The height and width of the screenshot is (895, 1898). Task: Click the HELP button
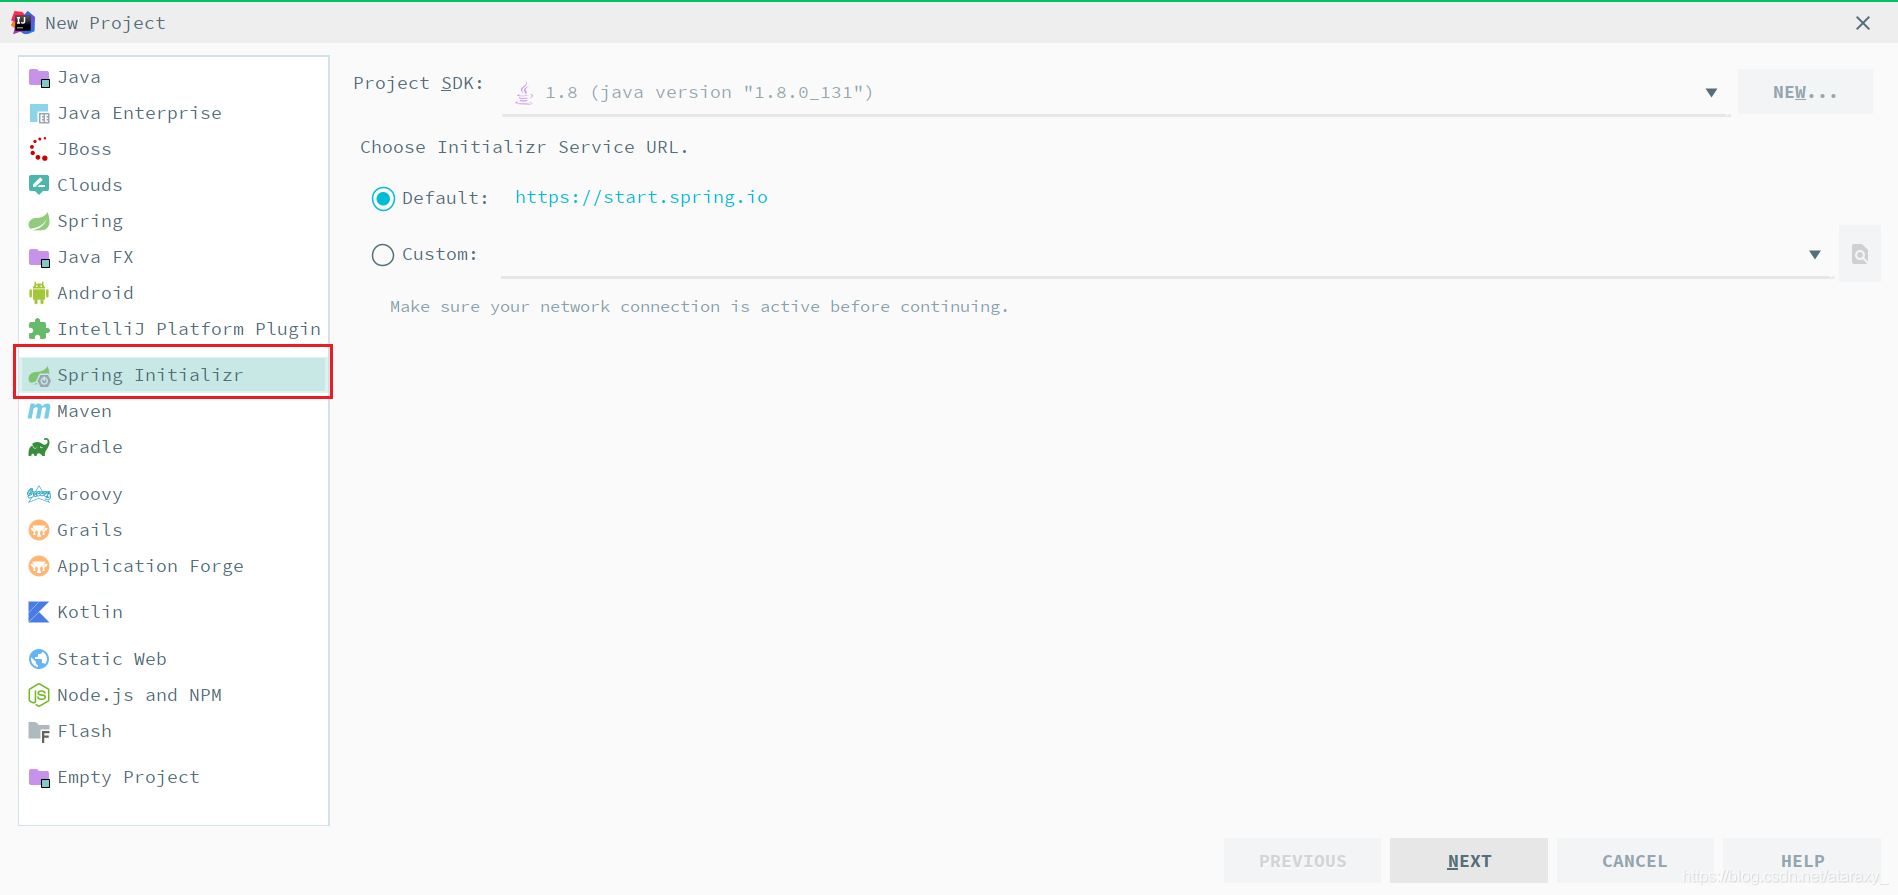1802,860
